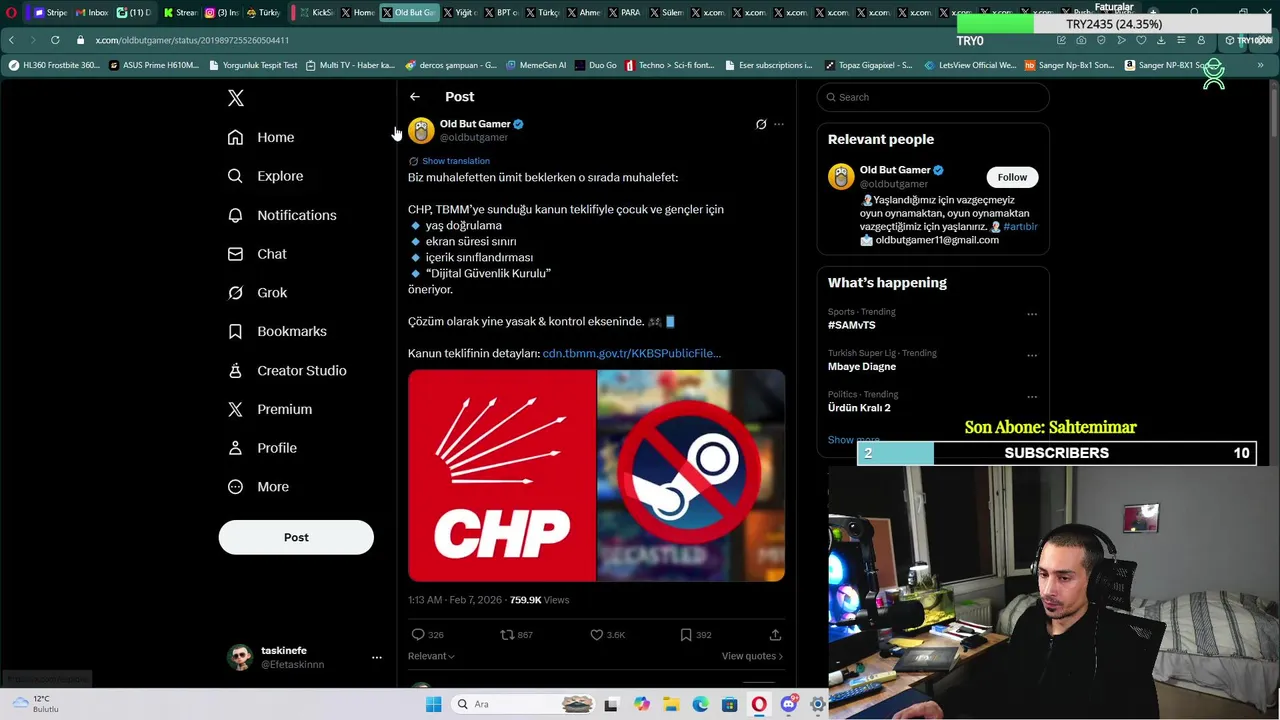The height and width of the screenshot is (720, 1280).
Task: Open Creator Studio in the sidebar
Action: (287, 370)
